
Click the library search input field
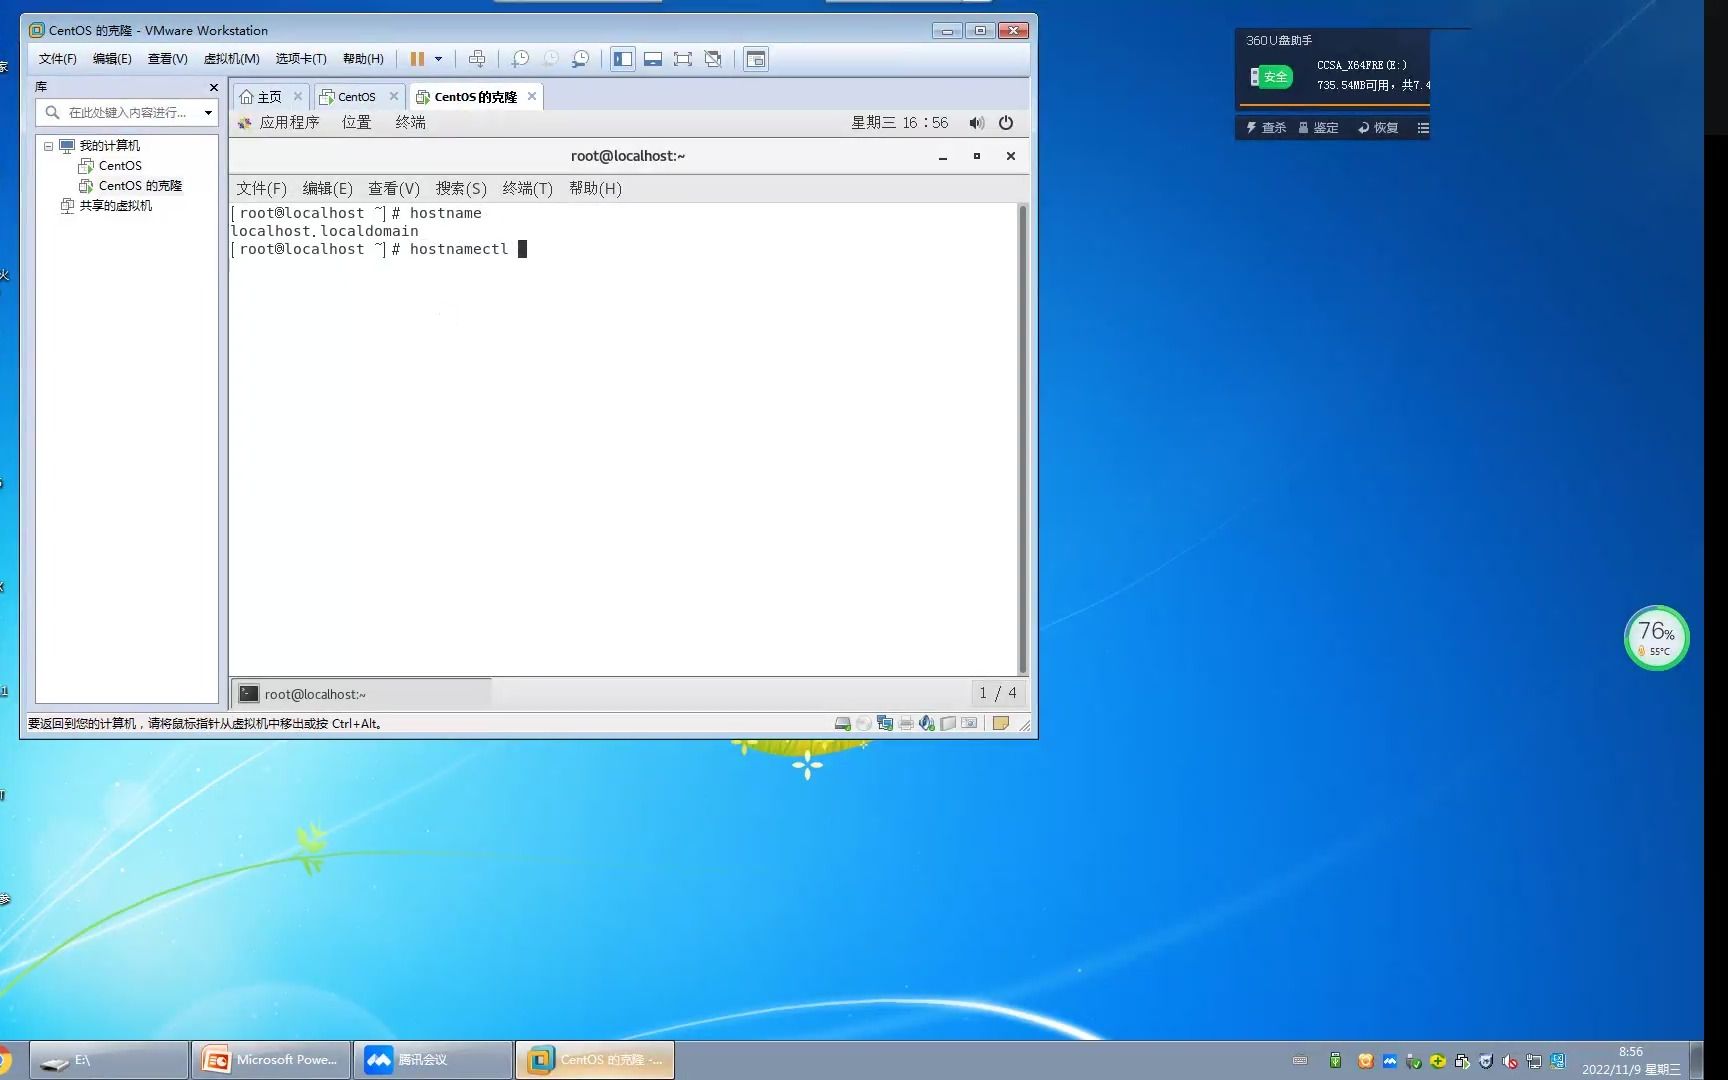pyautogui.click(x=127, y=112)
